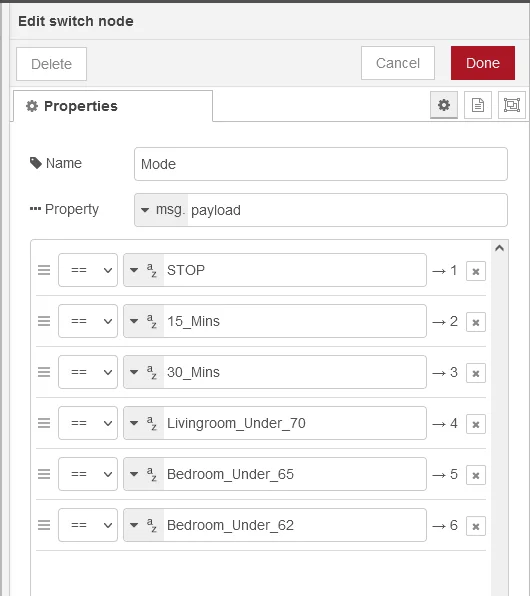Remove the STOP rule

point(476,271)
